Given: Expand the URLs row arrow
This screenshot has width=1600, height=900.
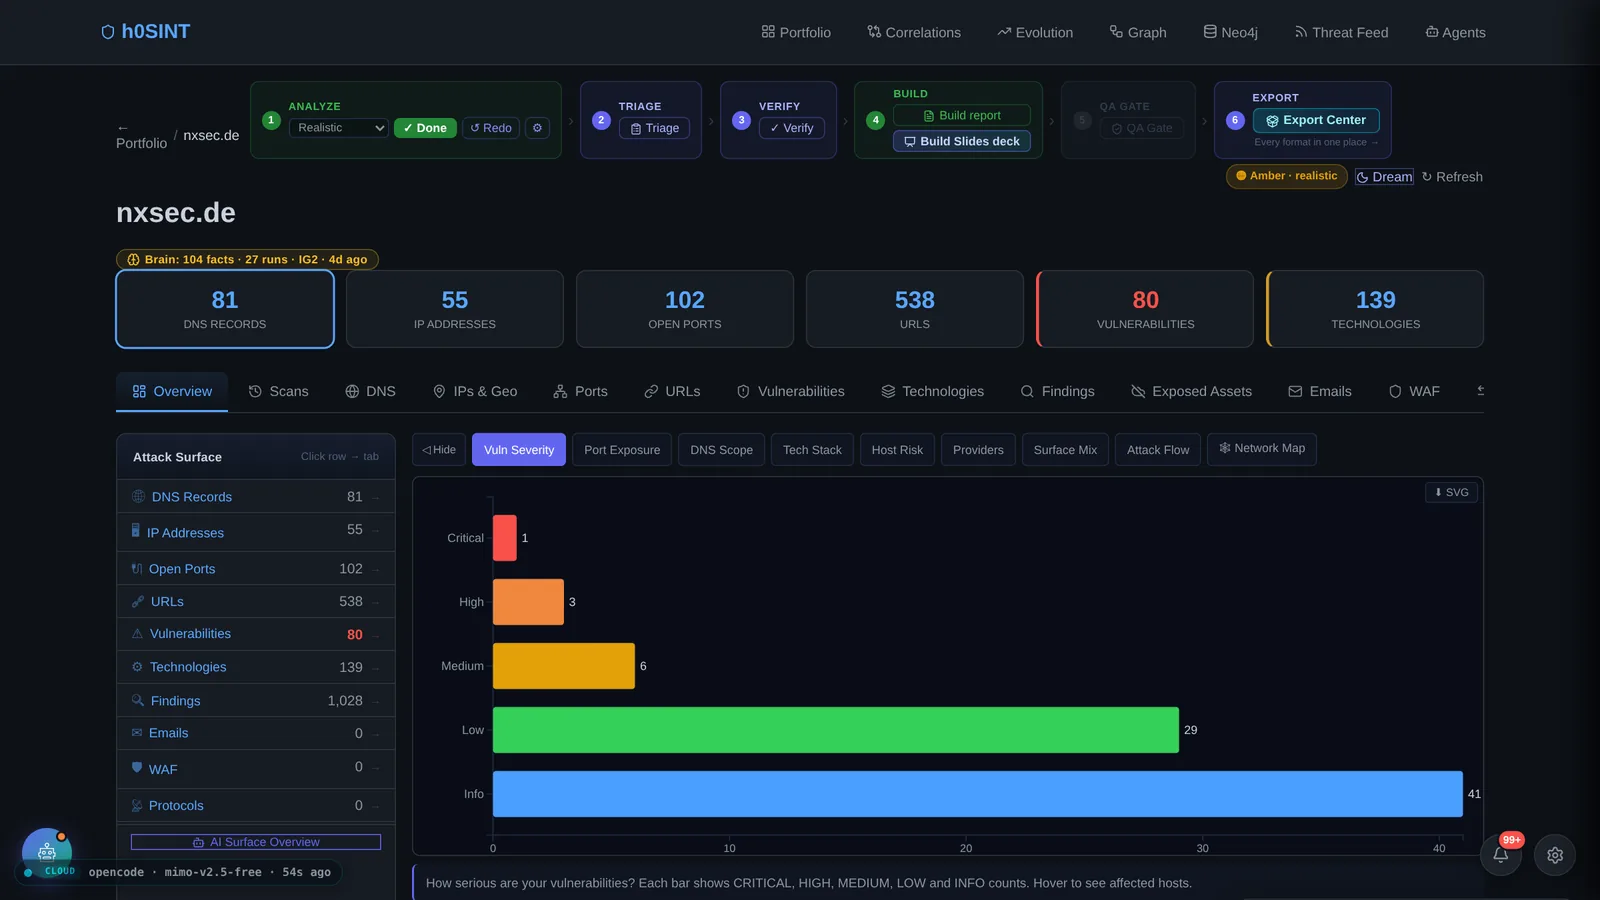Looking at the screenshot, I should click(x=377, y=602).
